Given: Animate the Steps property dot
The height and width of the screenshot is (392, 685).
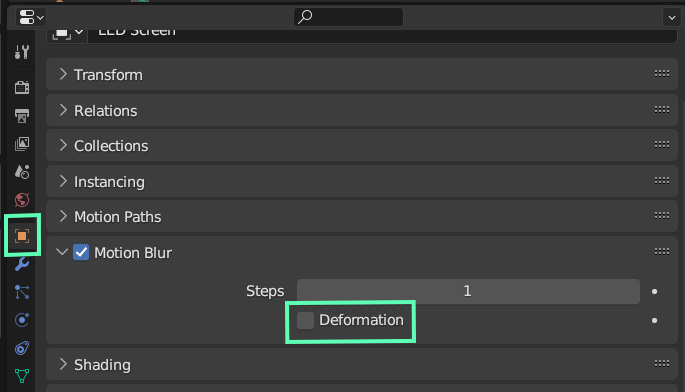Looking at the screenshot, I should pyautogui.click(x=654, y=291).
